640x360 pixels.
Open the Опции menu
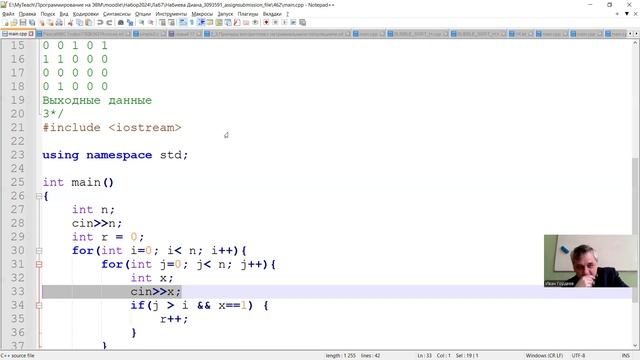pos(143,14)
